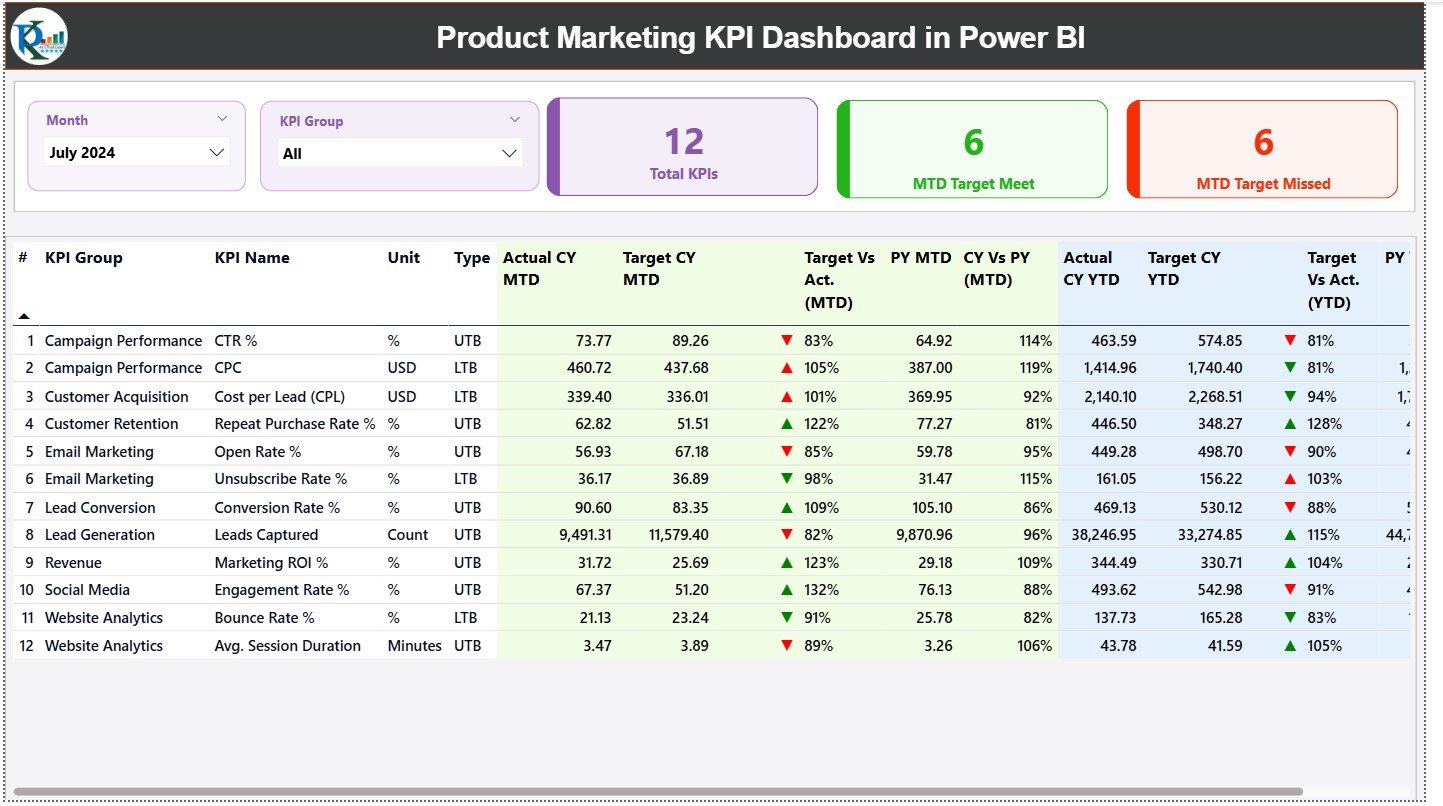This screenshot has height=806, width=1443.
Task: Sort the table by the KPI Name header
Action: 251,258
